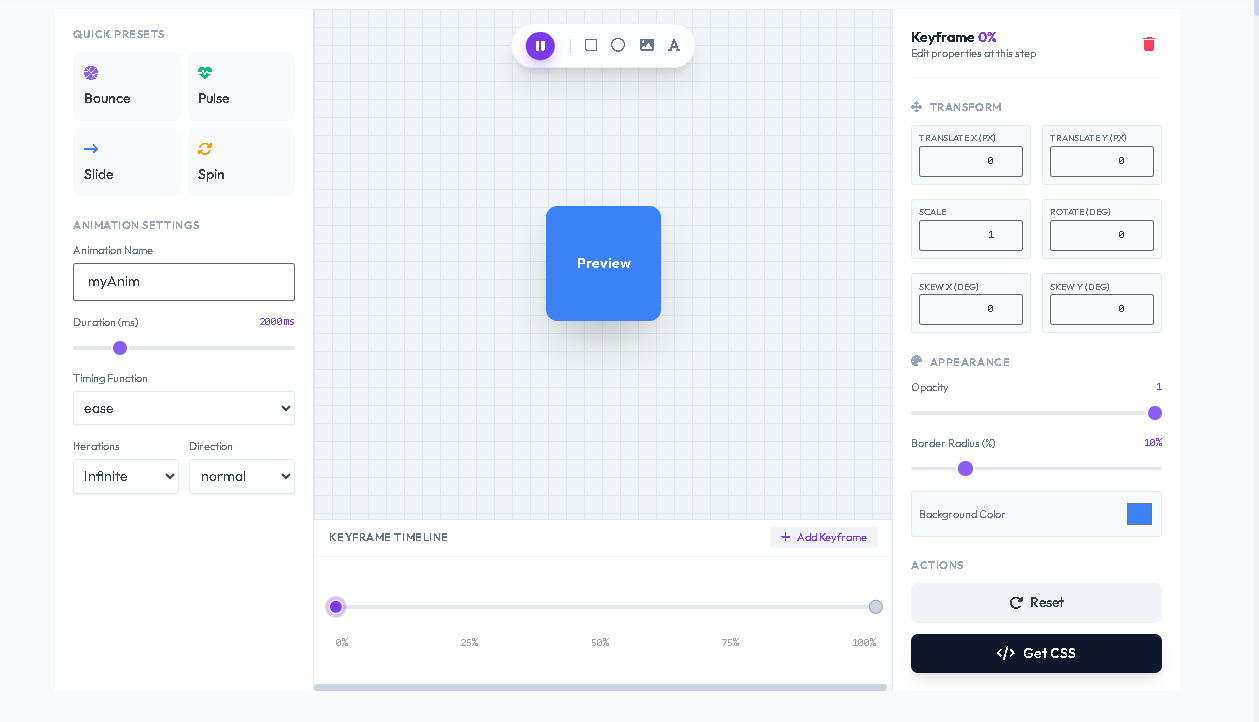This screenshot has height=722, width=1259.
Task: Select the text element tool
Action: coord(674,45)
